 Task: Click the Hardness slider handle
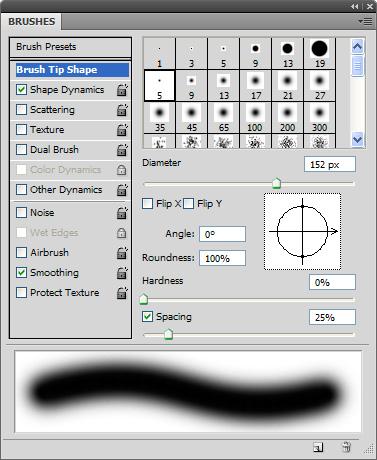pos(144,299)
